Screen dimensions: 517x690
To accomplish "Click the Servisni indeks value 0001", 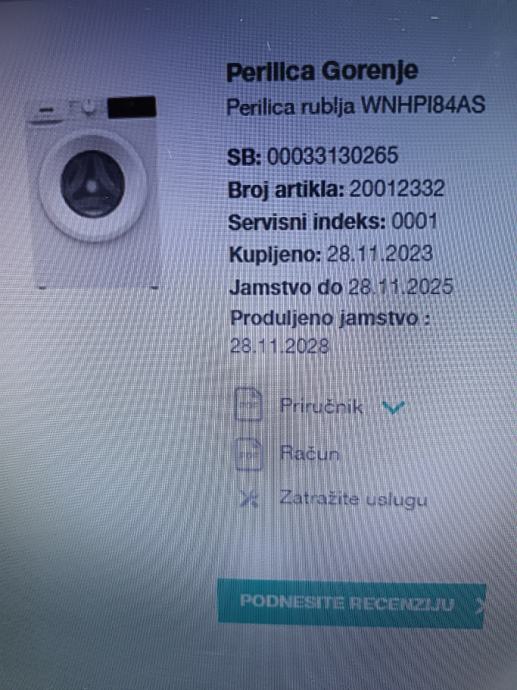I will (414, 221).
